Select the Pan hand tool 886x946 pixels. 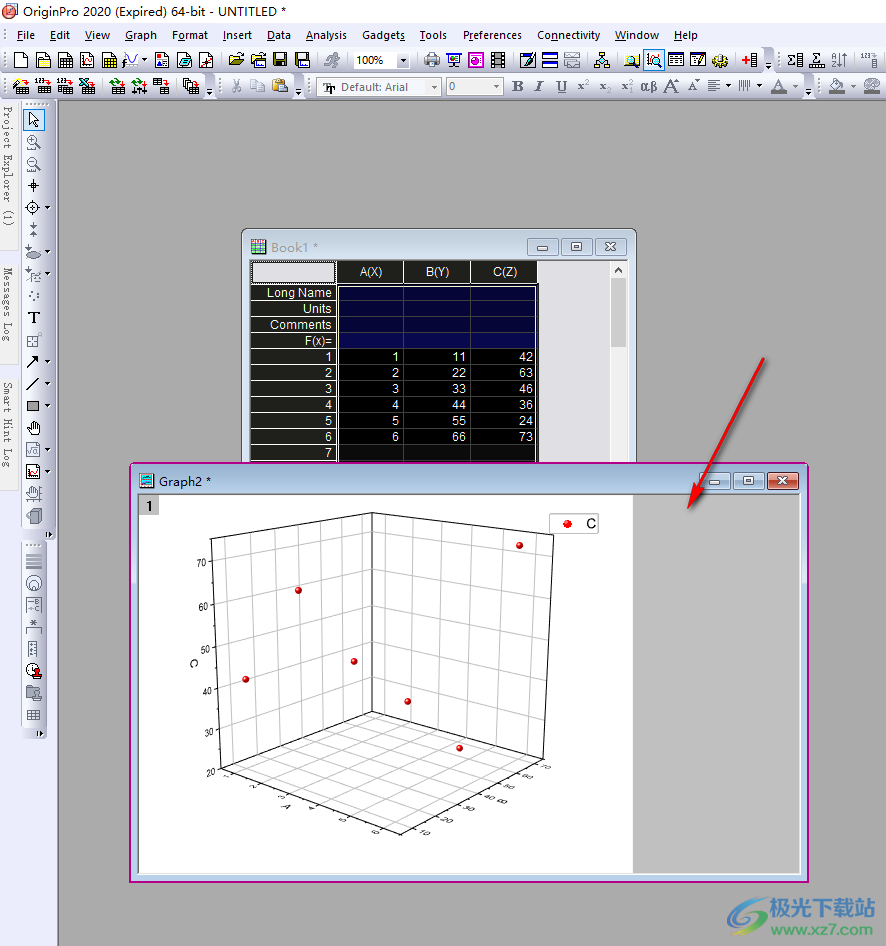pos(33,428)
